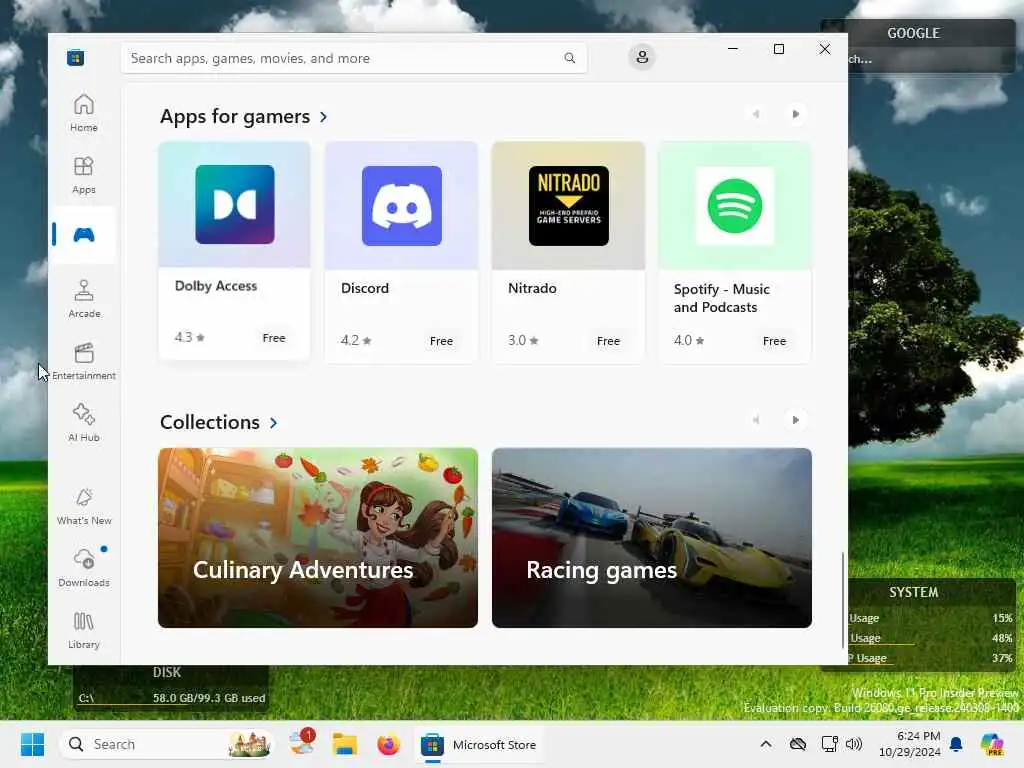The width and height of the screenshot is (1024, 768).
Task: Open Copilot preview icon in taskbar
Action: click(992, 744)
